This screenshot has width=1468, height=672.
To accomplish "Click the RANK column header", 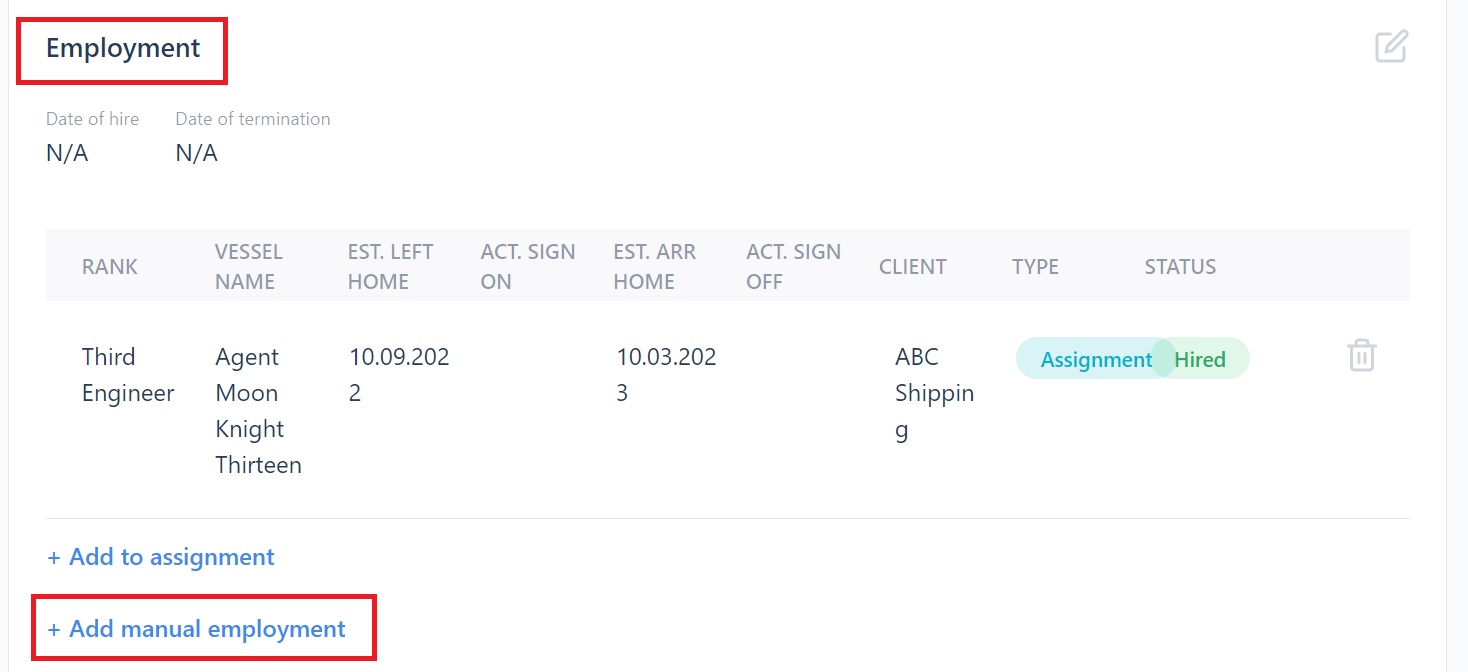I will [x=110, y=267].
